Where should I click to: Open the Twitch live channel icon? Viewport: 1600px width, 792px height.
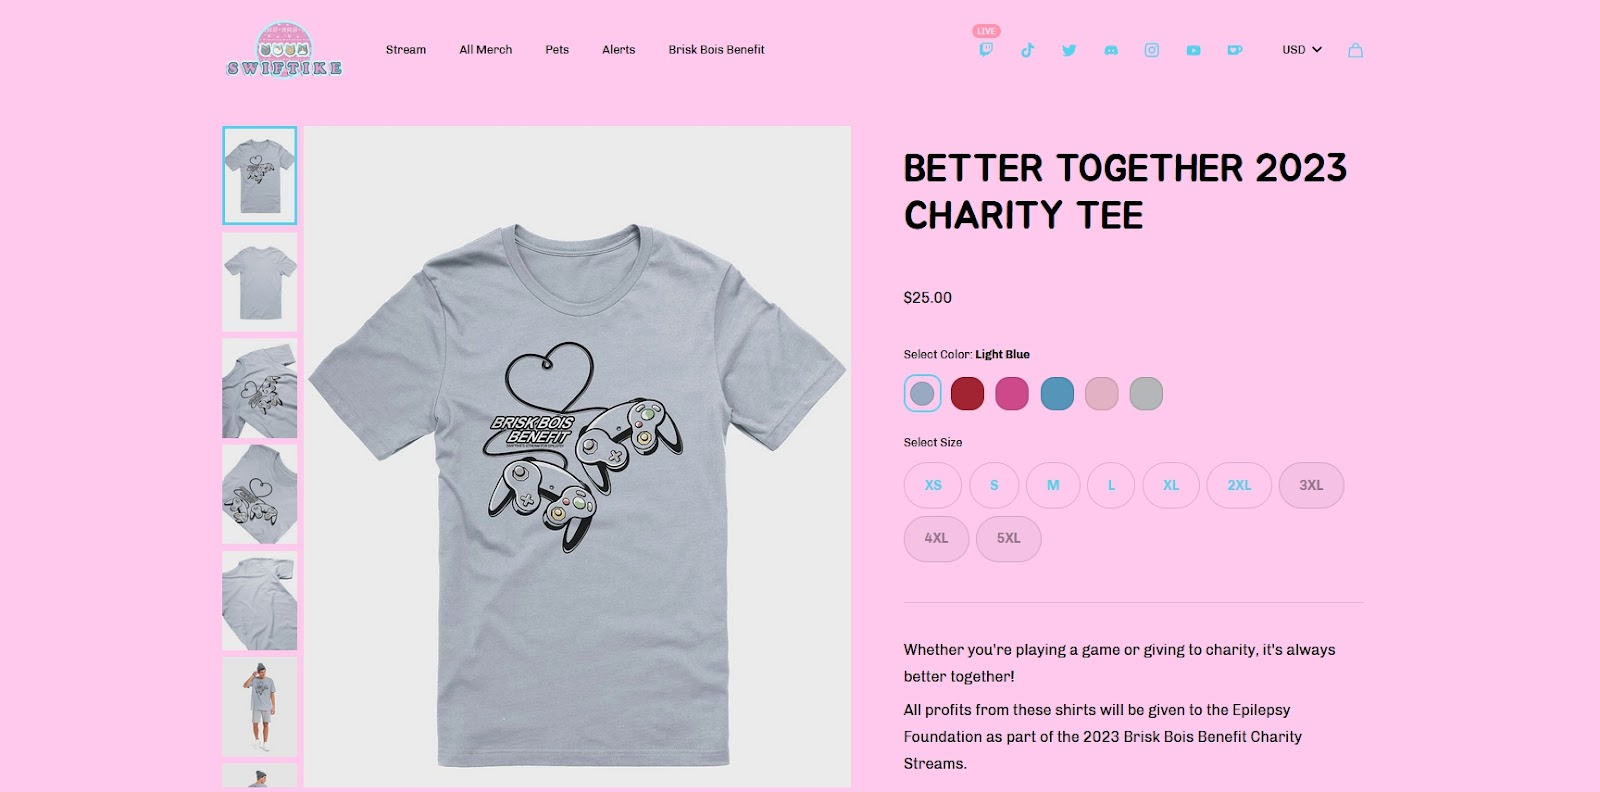[x=986, y=50]
